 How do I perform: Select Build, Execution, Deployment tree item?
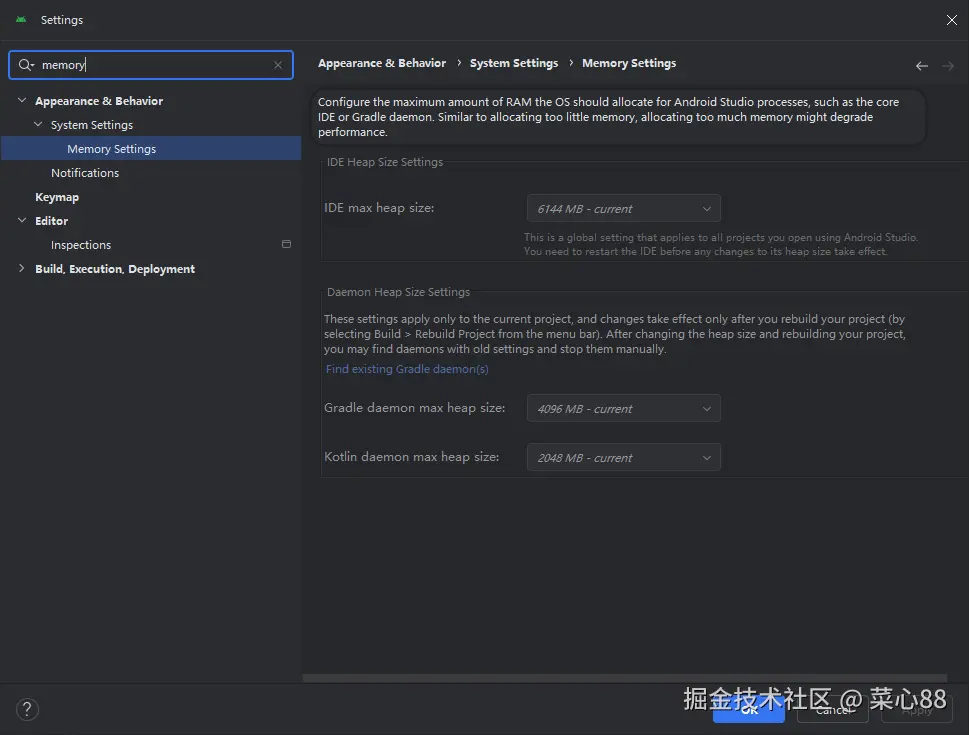coord(115,269)
